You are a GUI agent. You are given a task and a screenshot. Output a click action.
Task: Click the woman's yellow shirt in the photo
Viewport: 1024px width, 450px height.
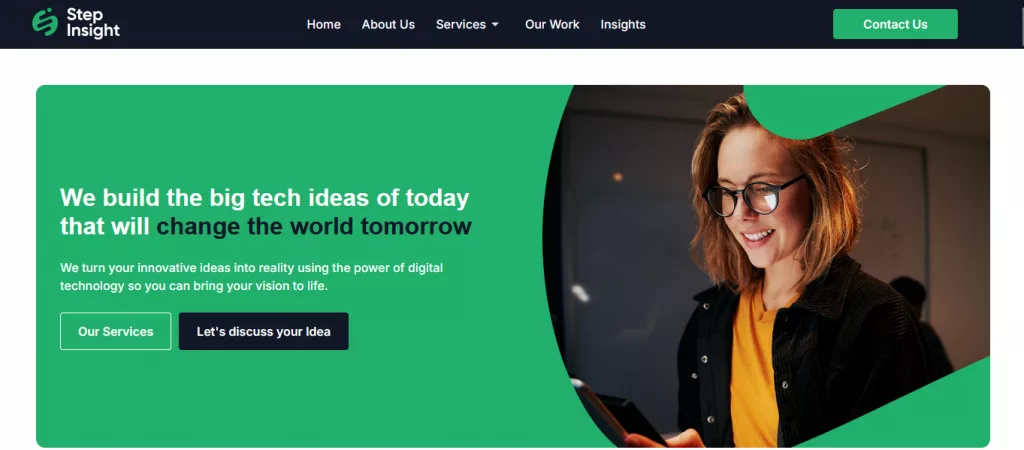point(758,366)
